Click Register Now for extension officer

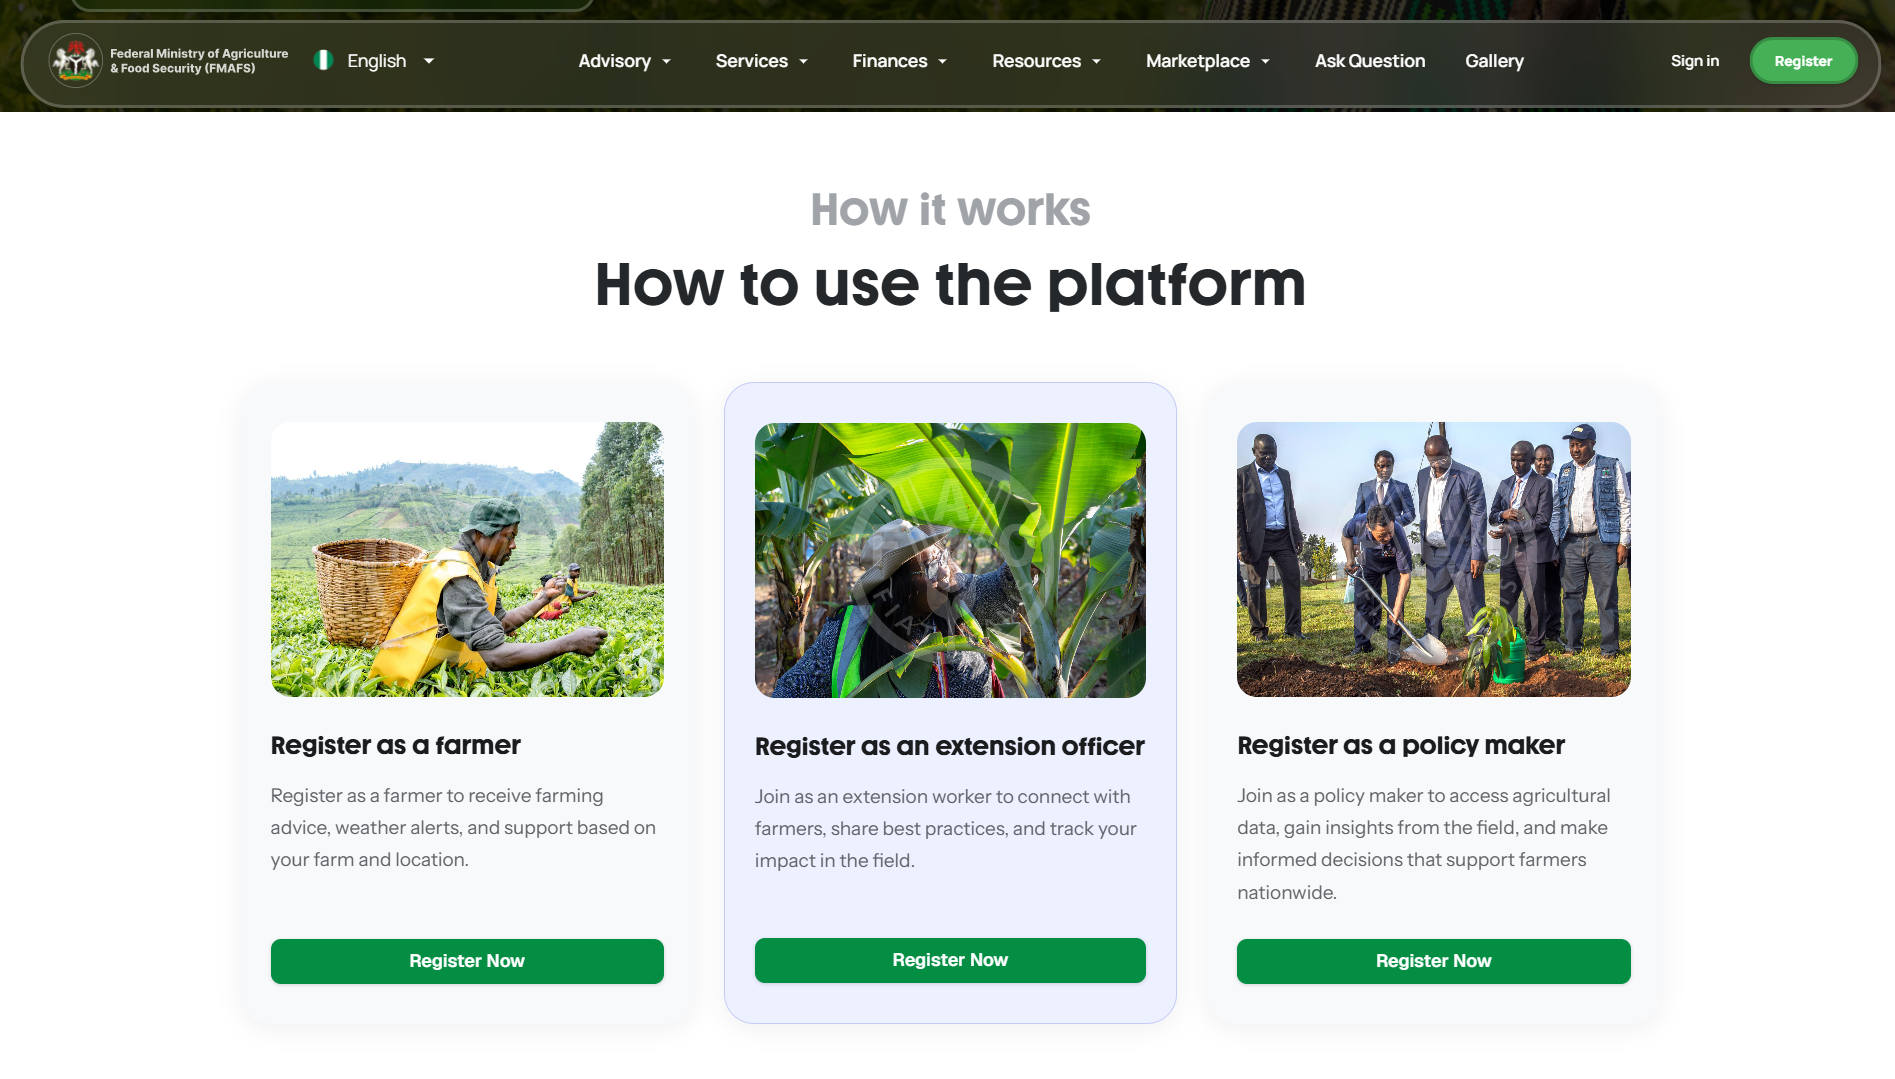[950, 960]
